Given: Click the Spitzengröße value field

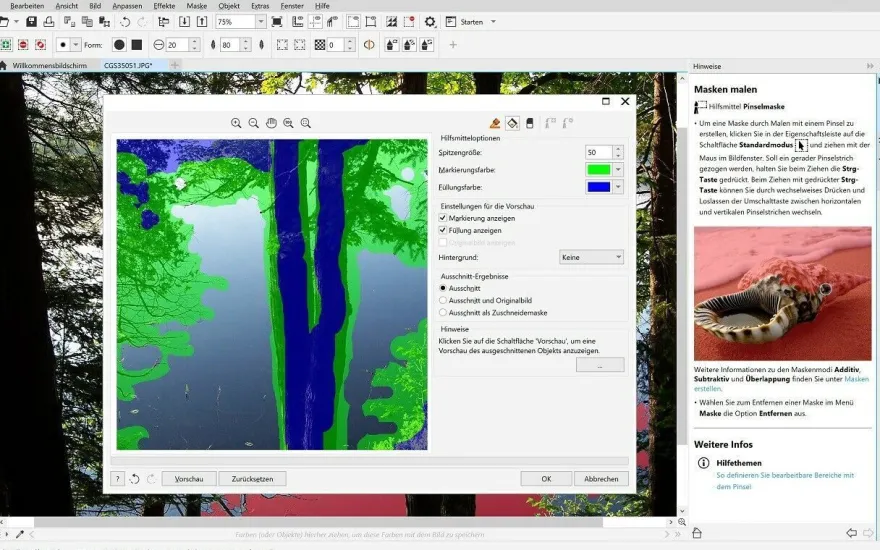Looking at the screenshot, I should pos(598,152).
